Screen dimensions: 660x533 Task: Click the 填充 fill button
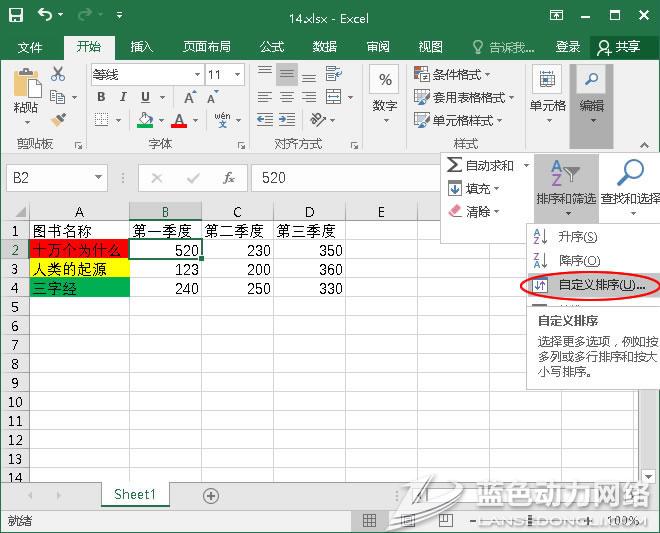tap(474, 188)
